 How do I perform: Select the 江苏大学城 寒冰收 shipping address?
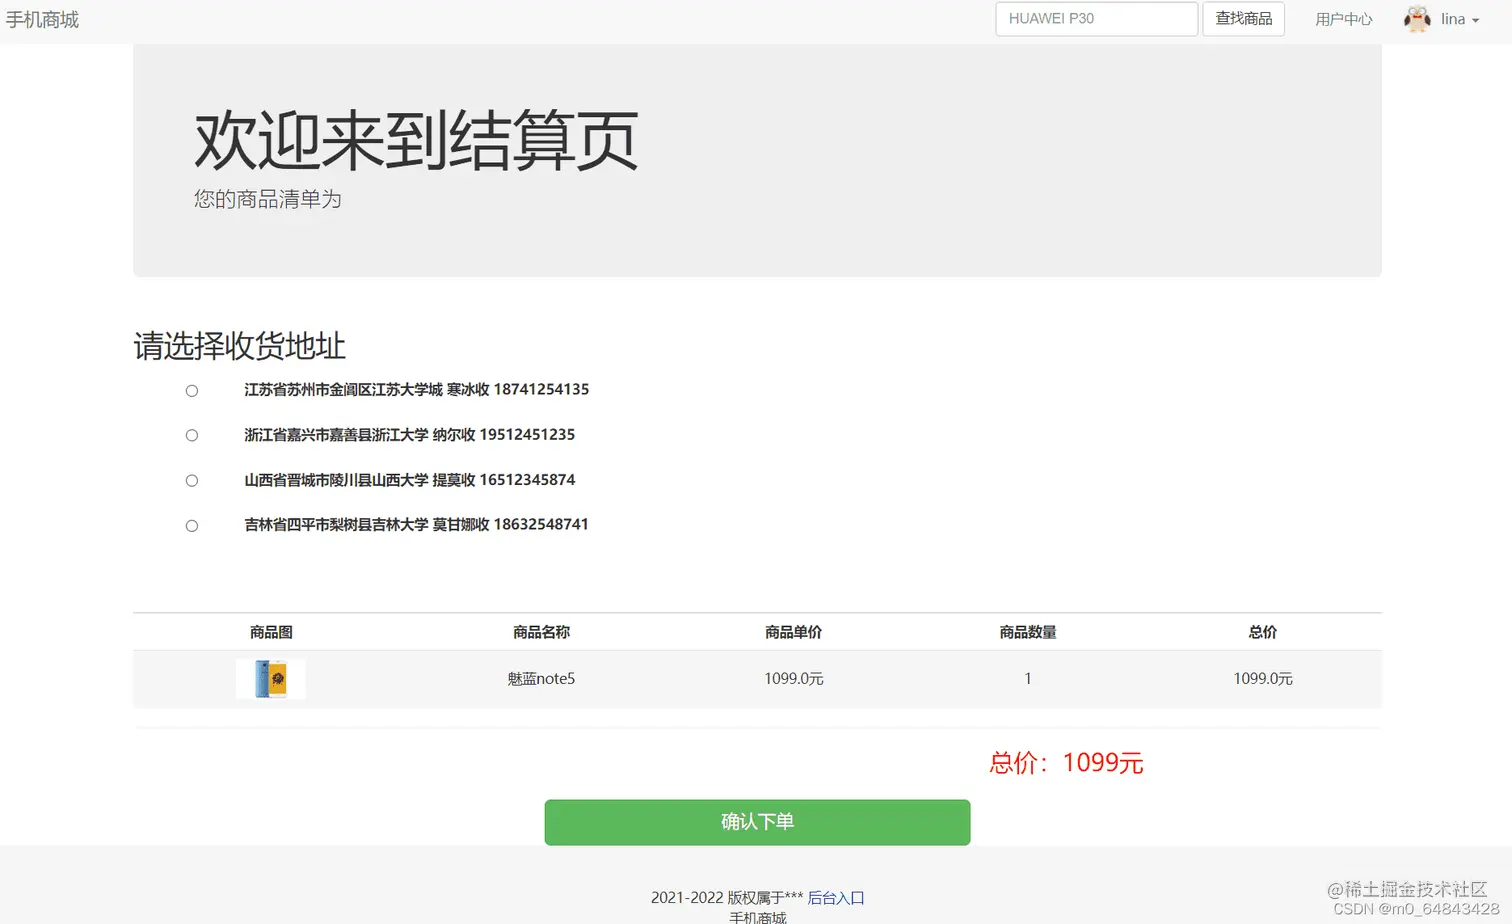click(x=191, y=390)
